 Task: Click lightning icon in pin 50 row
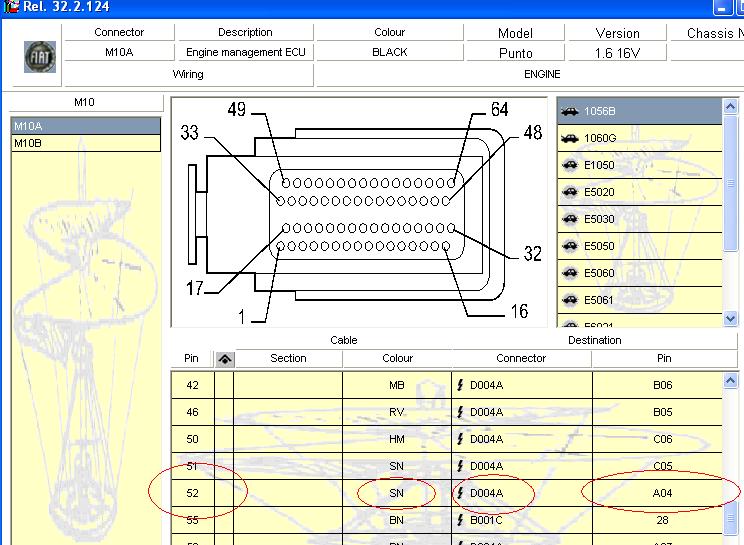460,439
